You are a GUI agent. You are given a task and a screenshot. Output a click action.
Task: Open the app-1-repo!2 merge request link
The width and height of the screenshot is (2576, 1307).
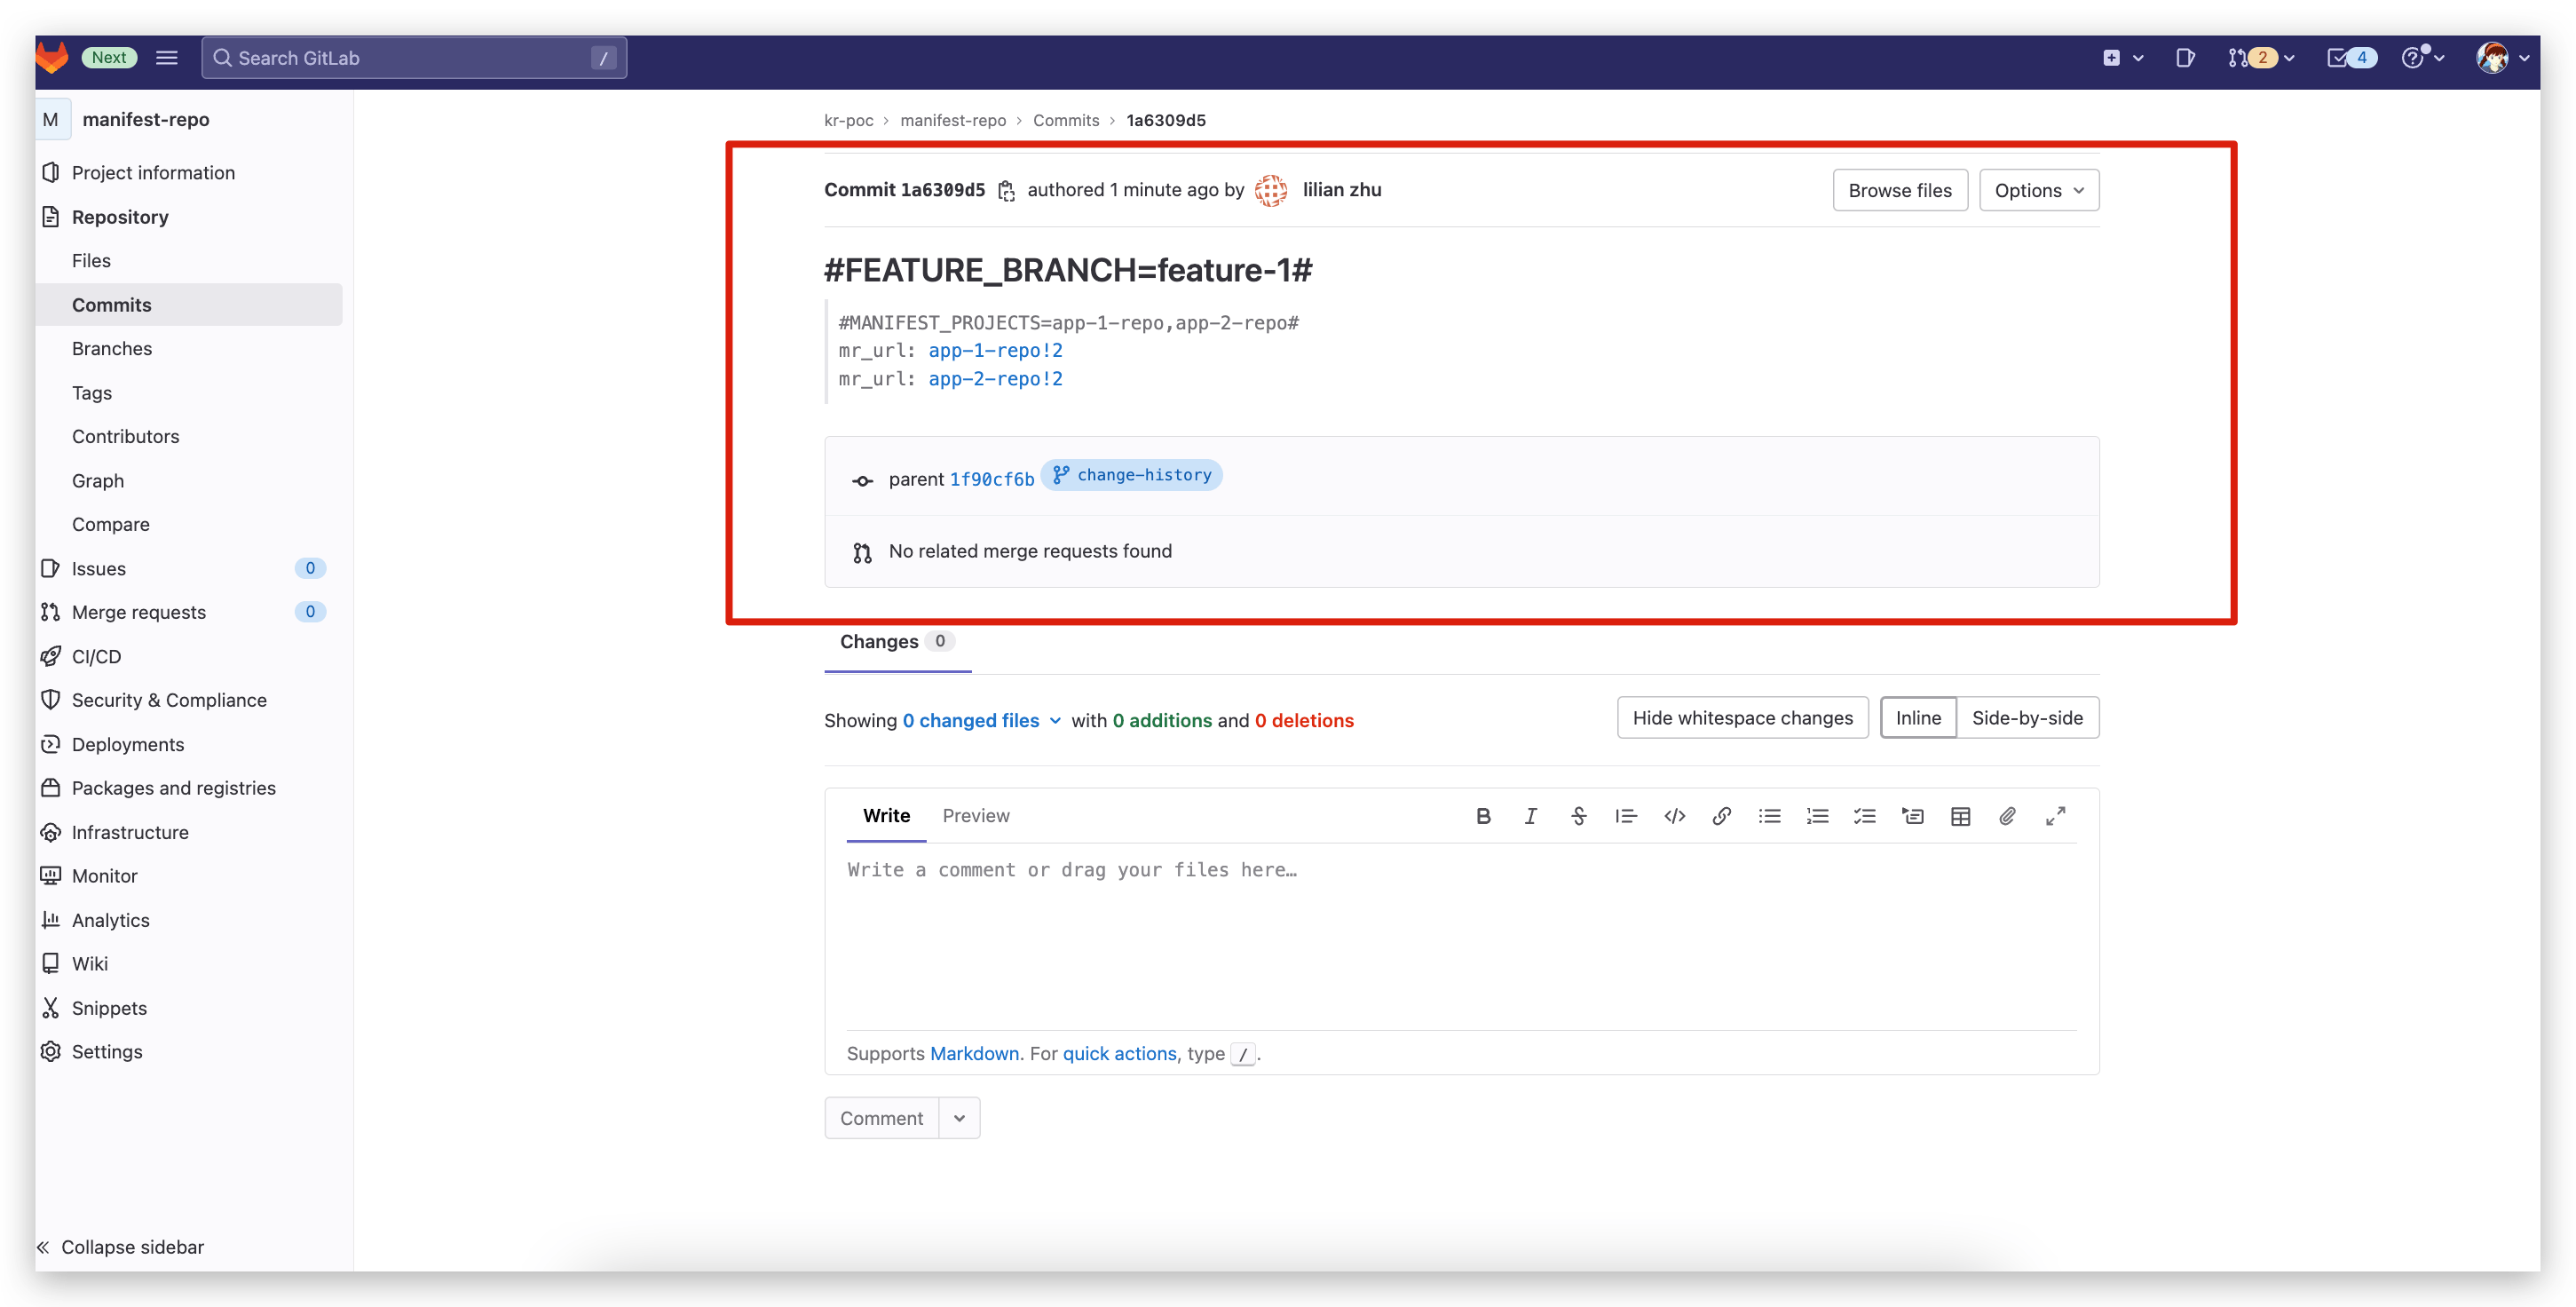(x=995, y=350)
